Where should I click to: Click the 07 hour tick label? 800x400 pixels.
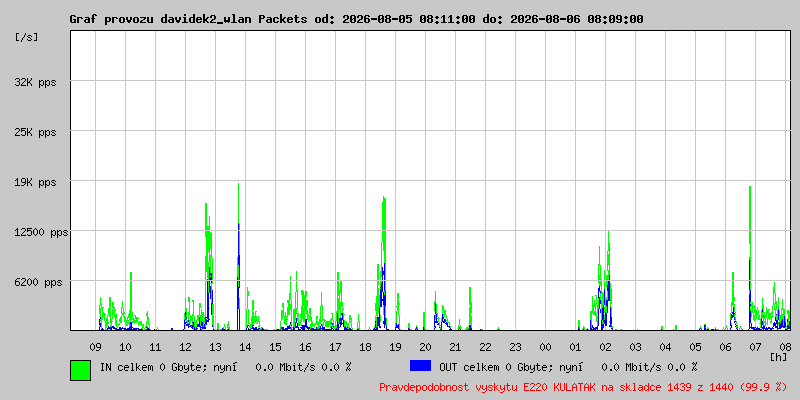point(756,347)
